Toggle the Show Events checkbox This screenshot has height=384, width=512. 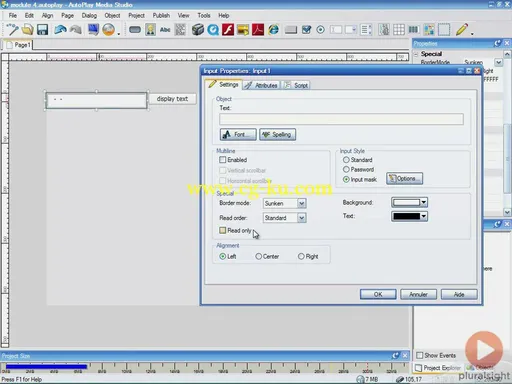420,355
